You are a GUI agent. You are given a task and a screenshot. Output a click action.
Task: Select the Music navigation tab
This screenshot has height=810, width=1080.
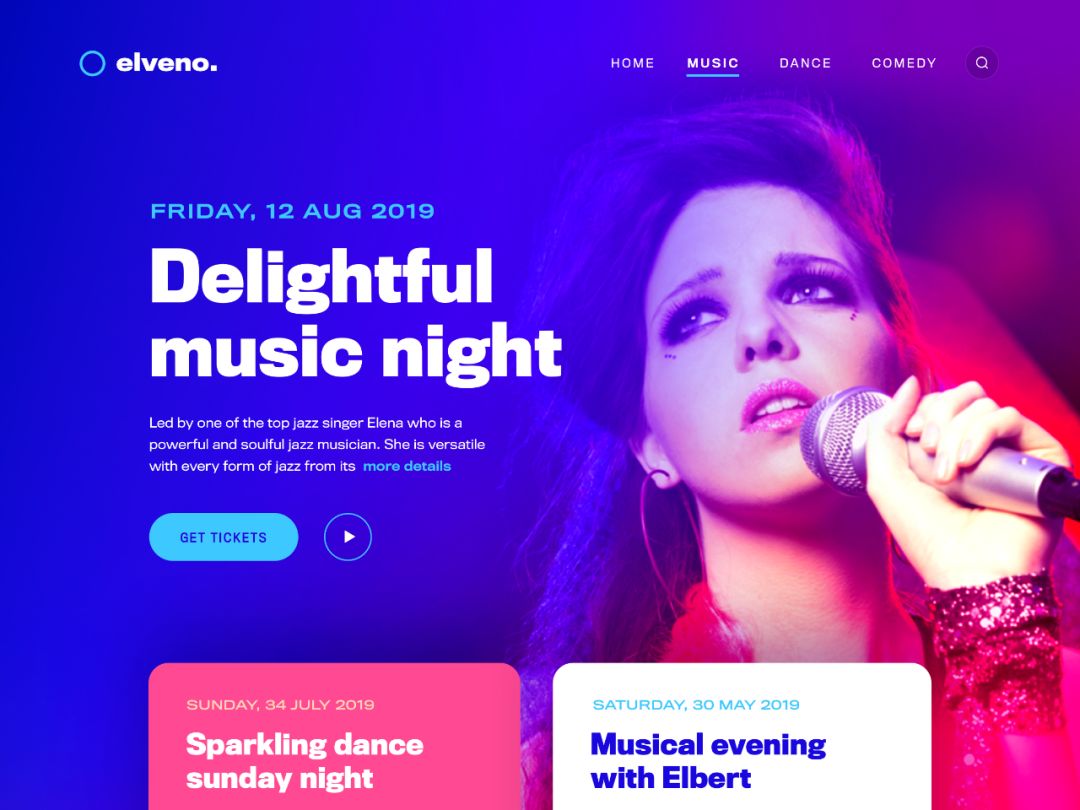click(x=713, y=63)
